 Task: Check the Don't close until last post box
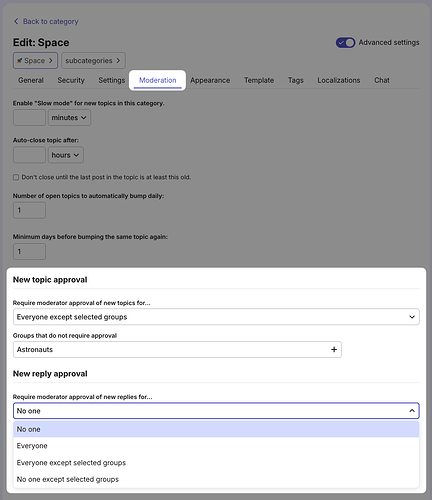coord(16,177)
